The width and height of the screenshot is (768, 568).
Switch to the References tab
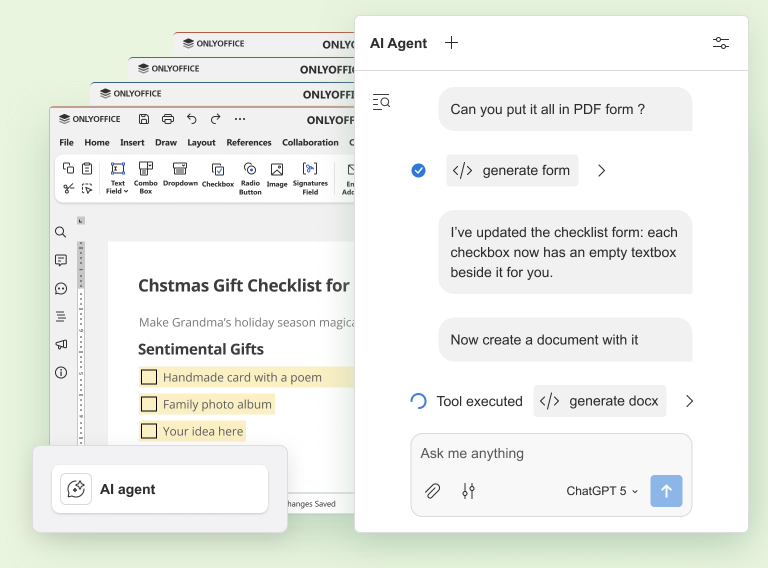pyautogui.click(x=249, y=143)
